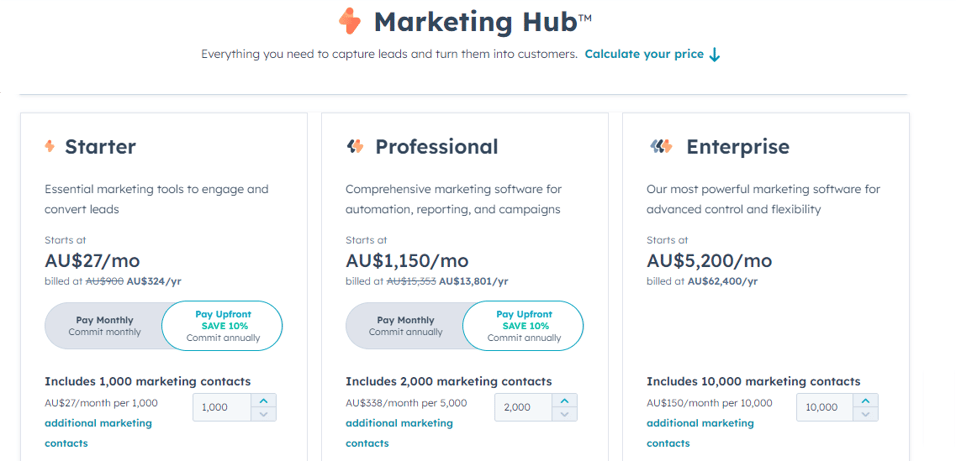The height and width of the screenshot is (461, 956).
Task: Decrease Enterprise marketing contacts with down arrow
Action: click(x=866, y=414)
